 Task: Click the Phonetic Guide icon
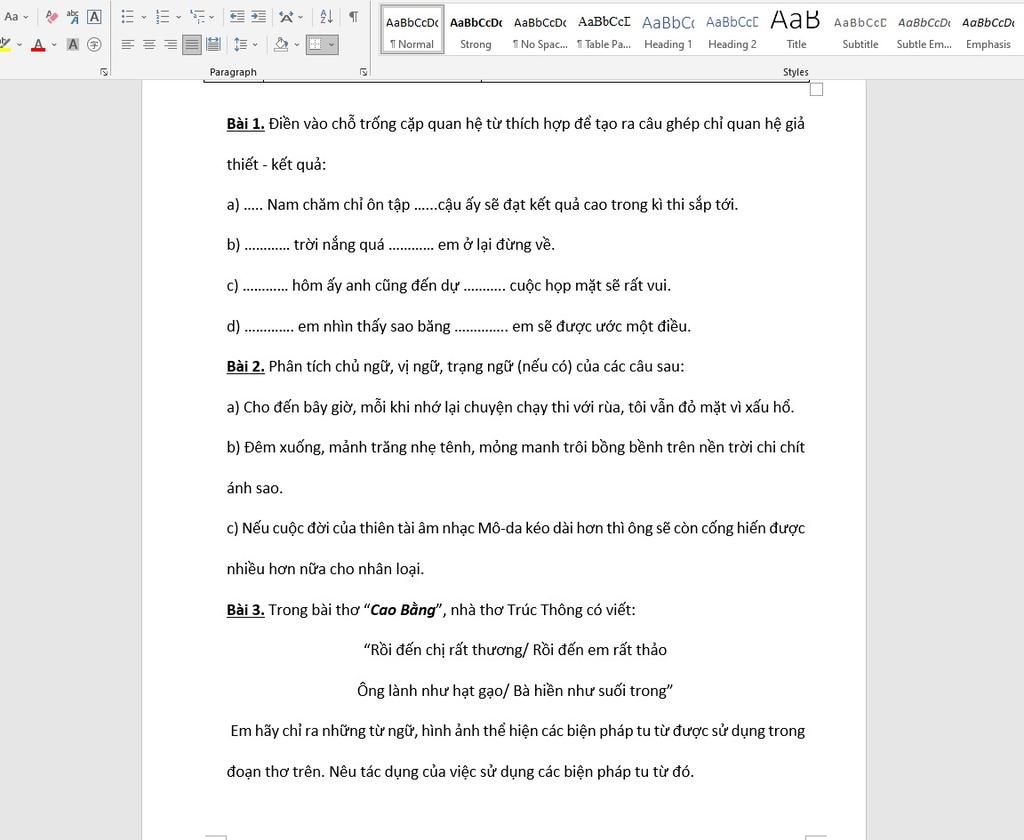(x=72, y=17)
